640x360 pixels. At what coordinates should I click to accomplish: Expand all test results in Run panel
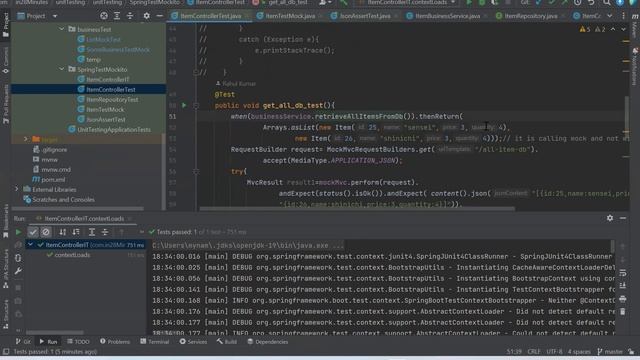[92, 232]
